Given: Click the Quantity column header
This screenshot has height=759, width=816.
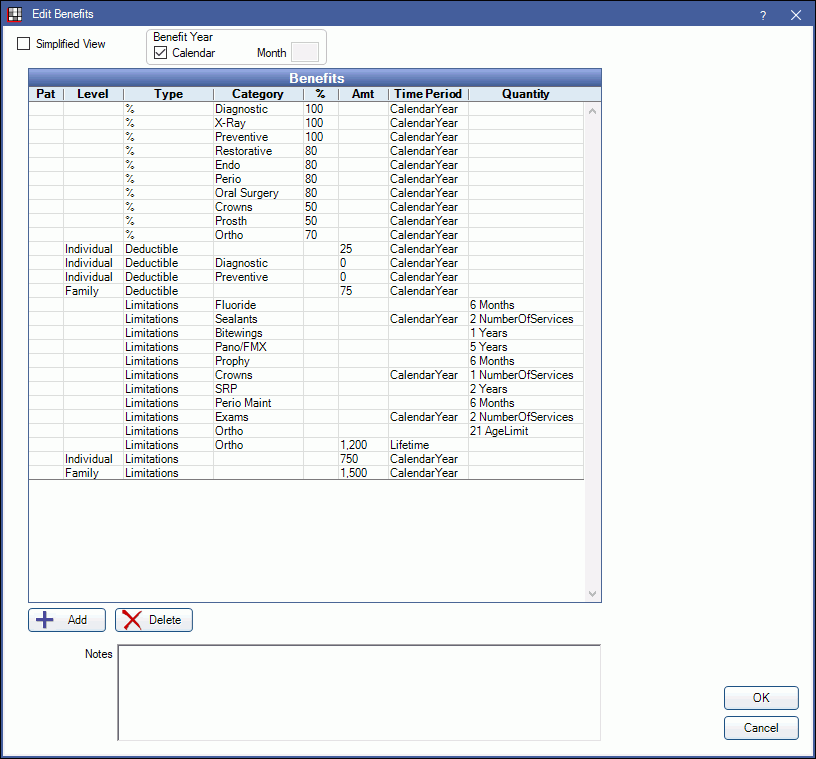Looking at the screenshot, I should click(x=526, y=94).
